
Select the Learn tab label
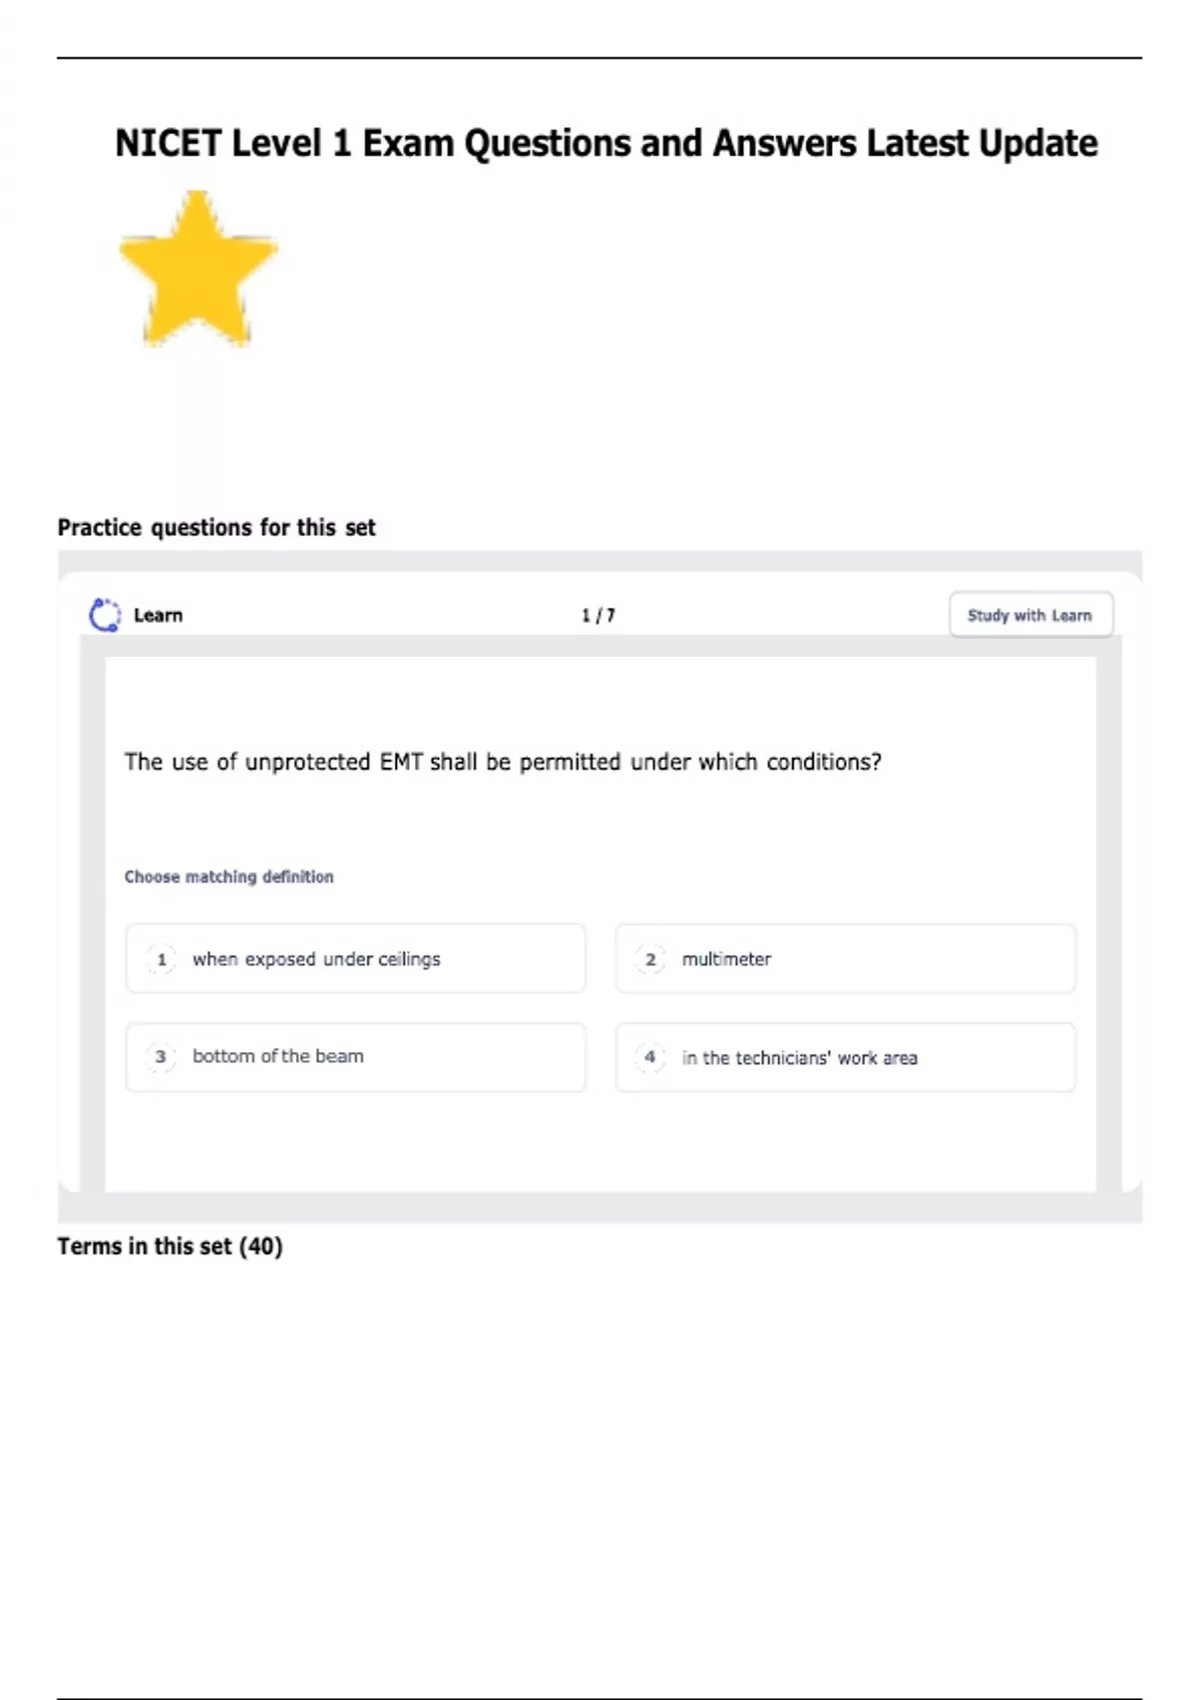point(158,615)
